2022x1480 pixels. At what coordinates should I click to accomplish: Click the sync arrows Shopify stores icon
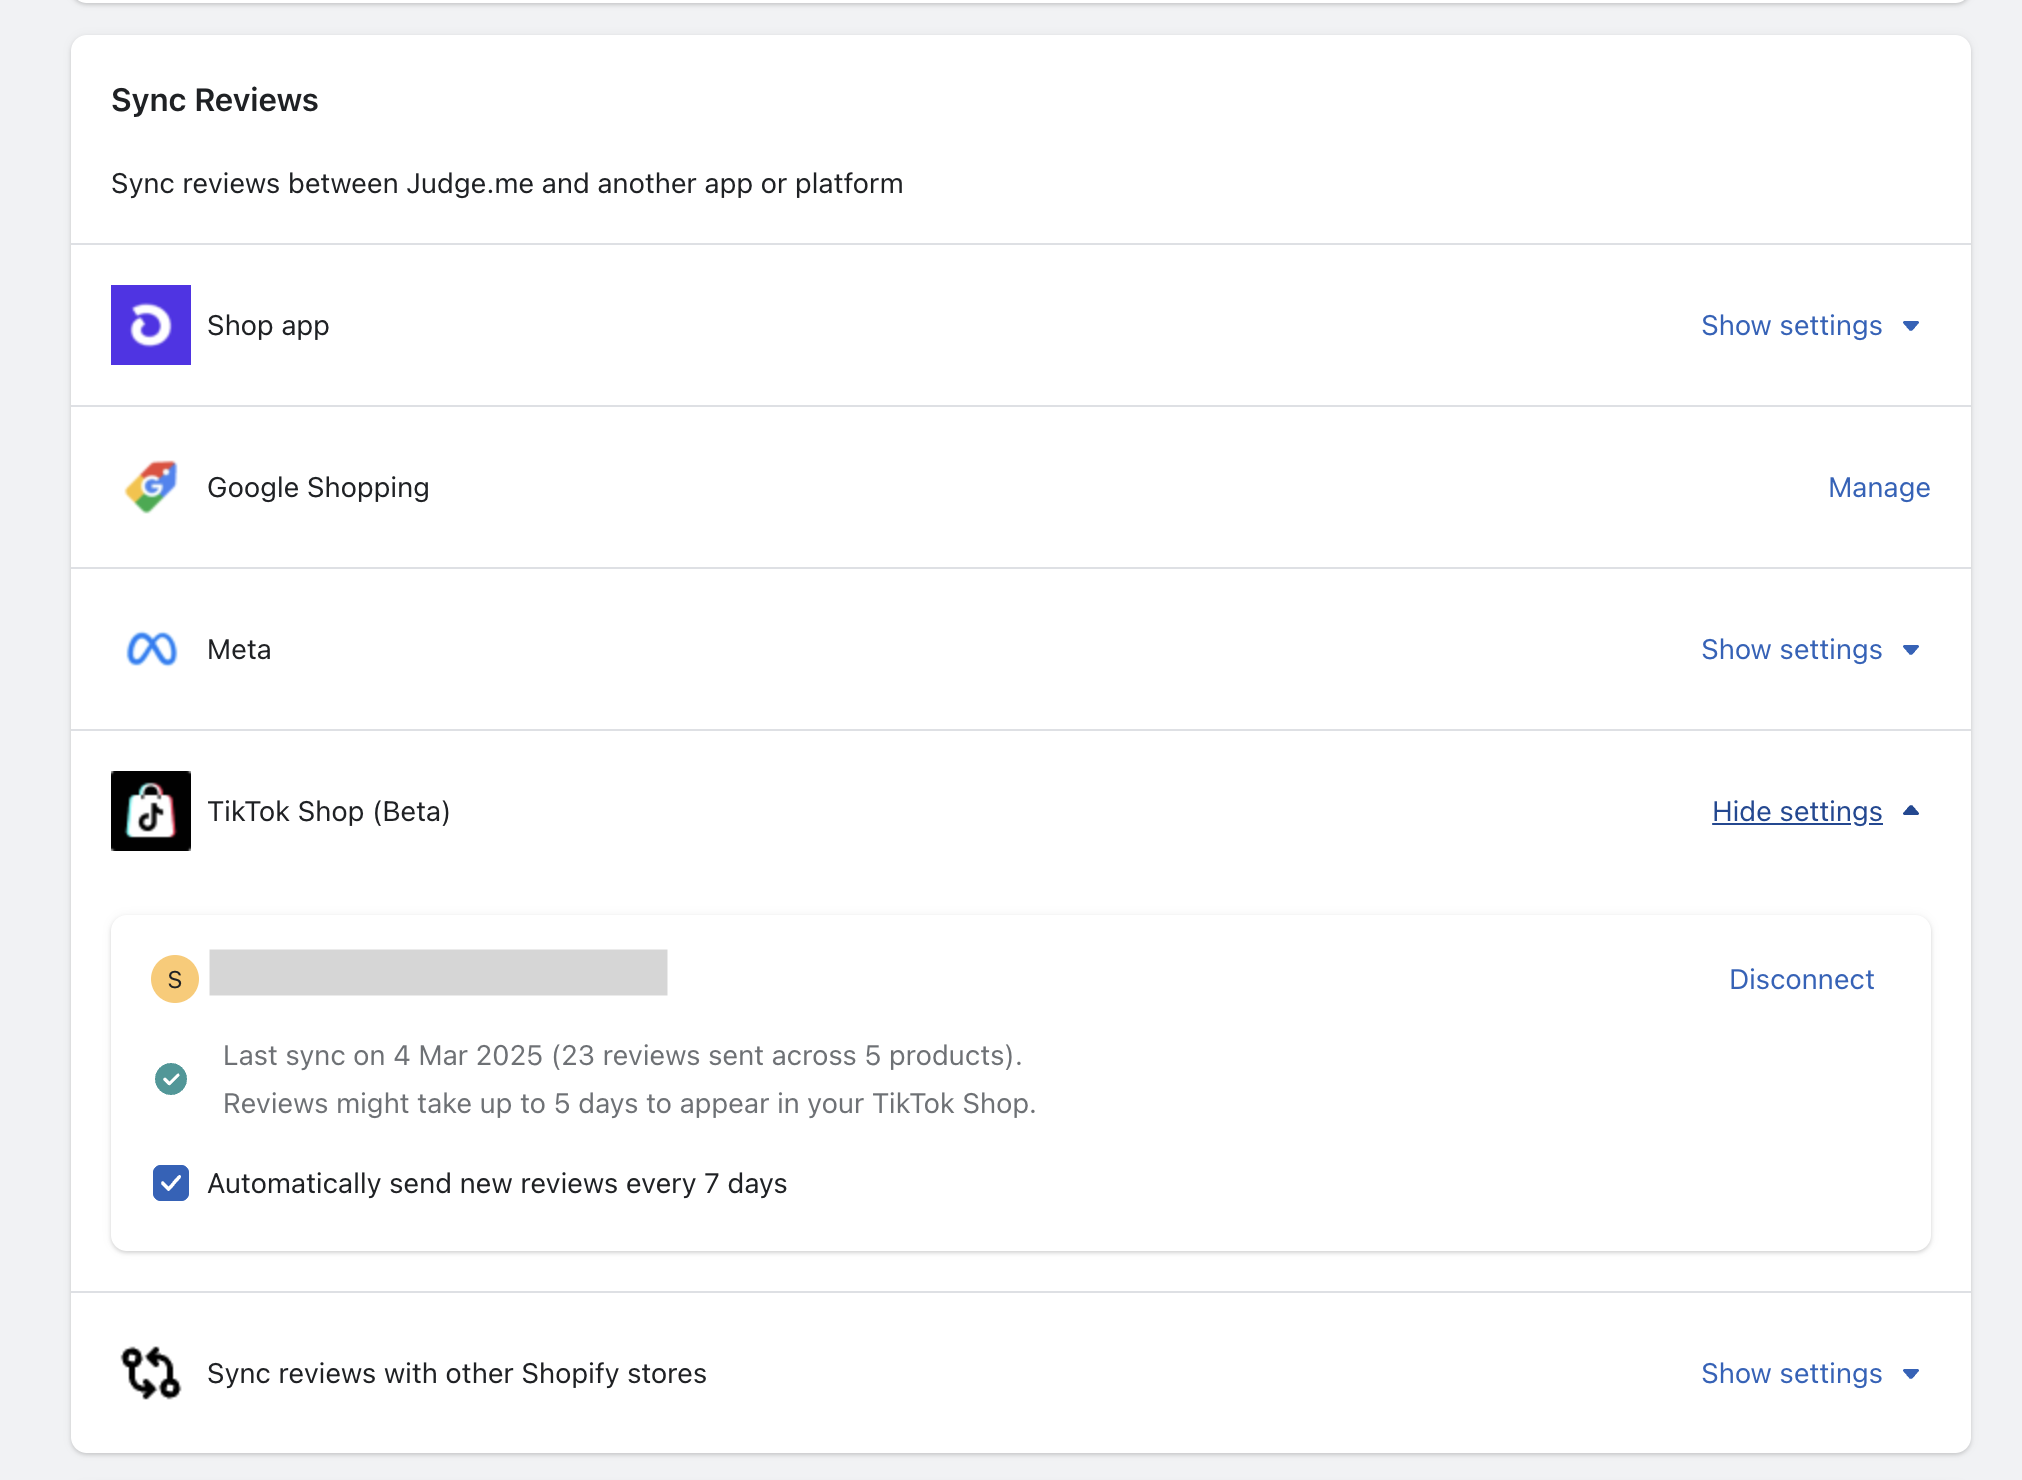coord(151,1373)
